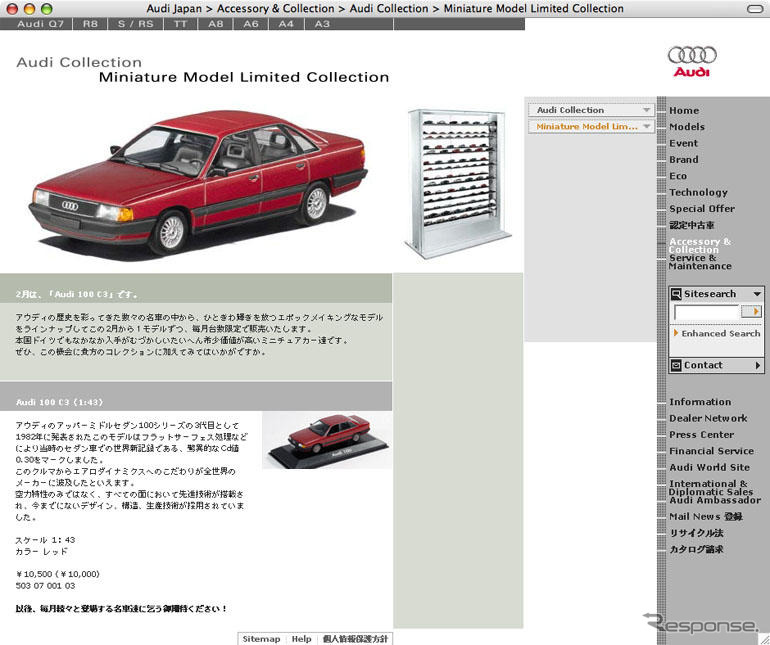Open the Eco navigation link

(678, 176)
